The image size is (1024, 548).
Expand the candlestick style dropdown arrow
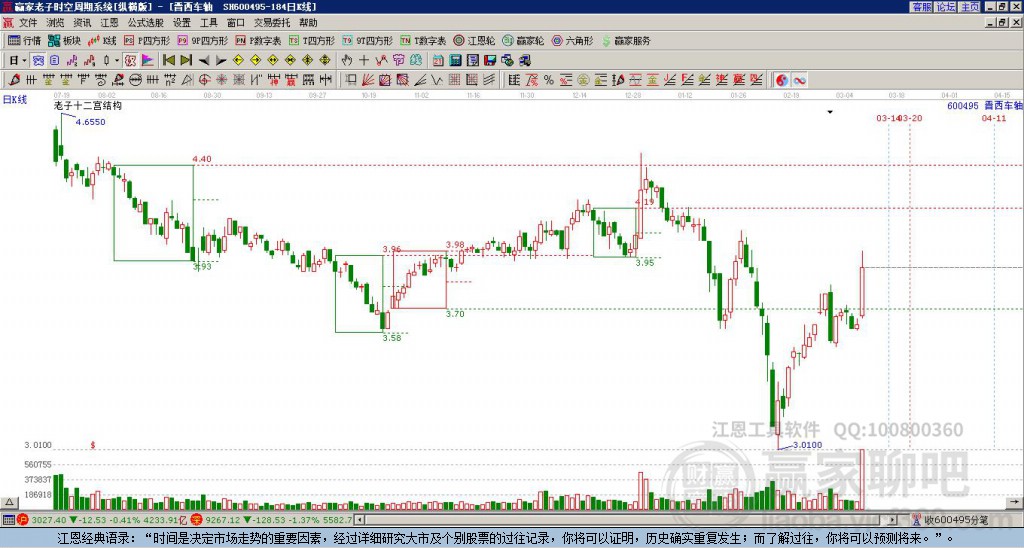point(117,61)
